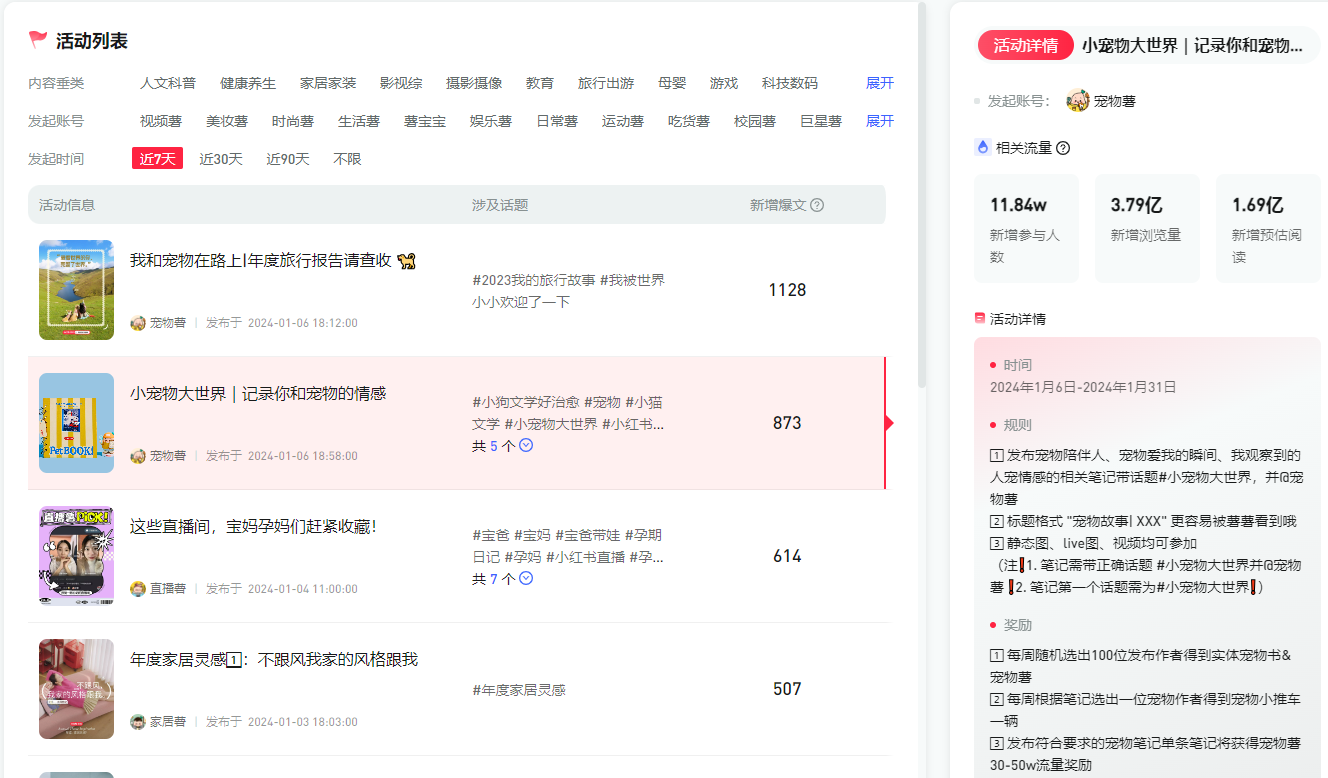Viewport: 1328px width, 778px height.
Task: Click the dog emoji in first activity title
Action: pyautogui.click(x=406, y=261)
